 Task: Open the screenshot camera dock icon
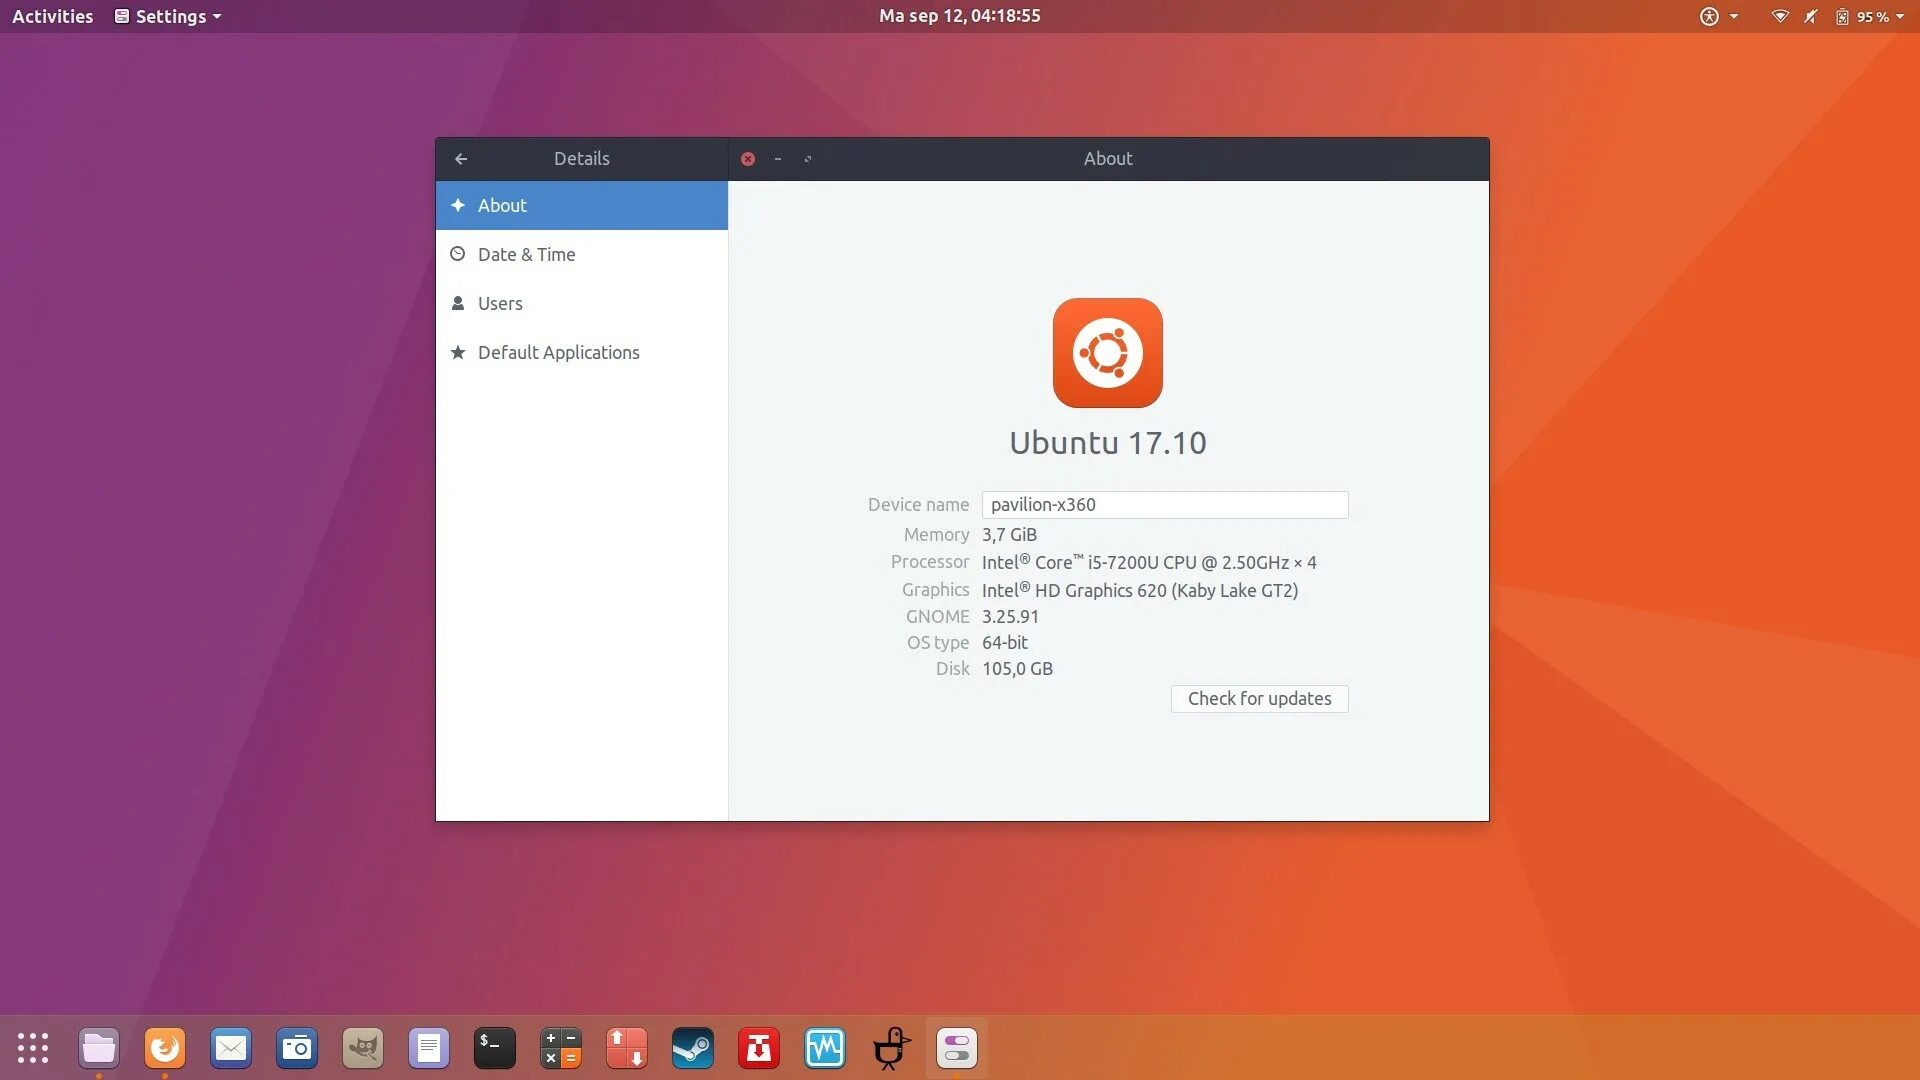(297, 1048)
